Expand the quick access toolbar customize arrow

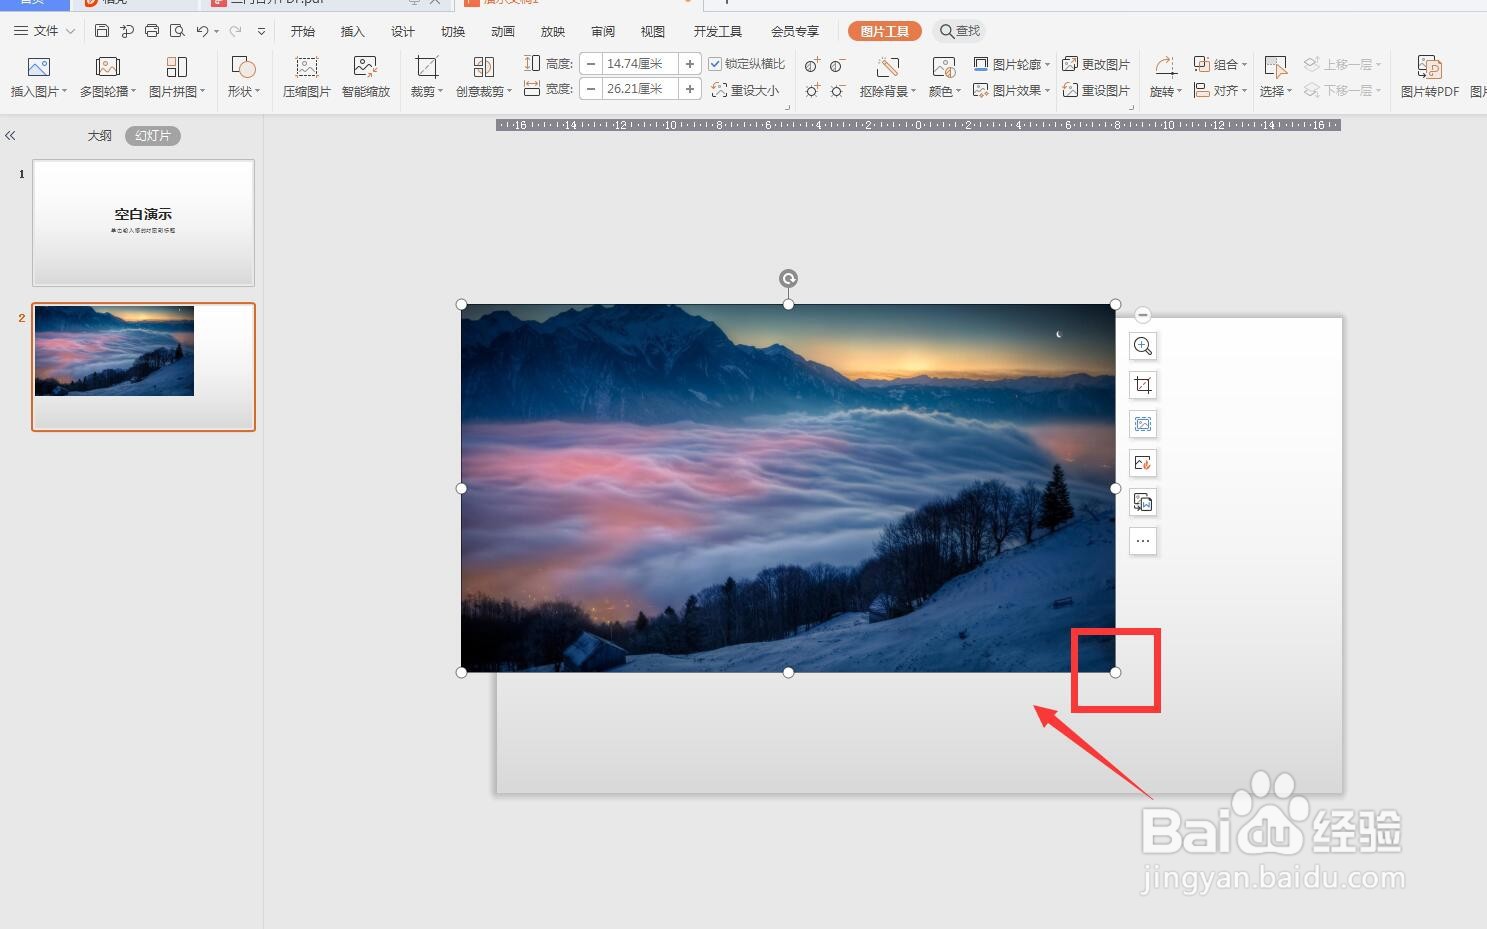pos(262,31)
